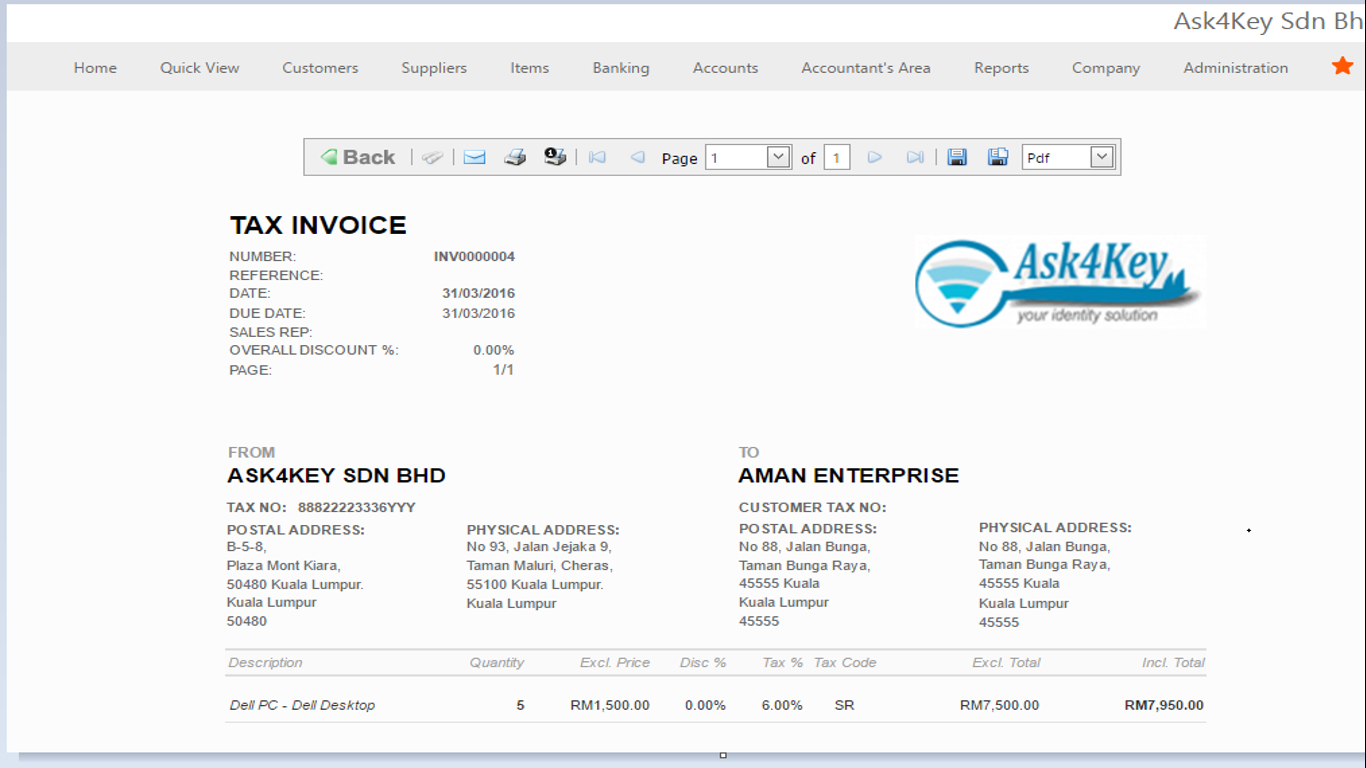Print the invoice with printer icon
The width and height of the screenshot is (1366, 768).
point(515,157)
